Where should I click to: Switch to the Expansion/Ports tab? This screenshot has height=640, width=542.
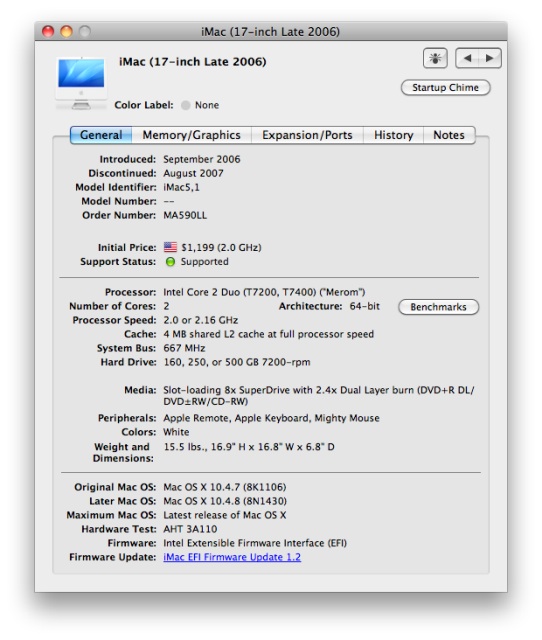pos(307,135)
